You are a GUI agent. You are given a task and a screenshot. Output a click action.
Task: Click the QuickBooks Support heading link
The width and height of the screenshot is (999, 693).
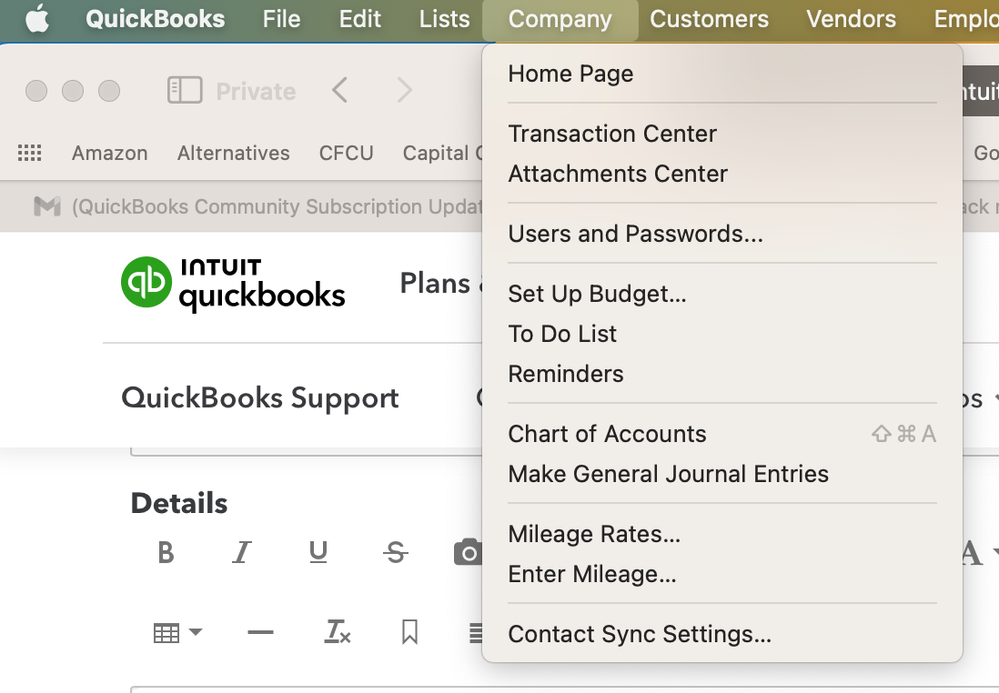[260, 398]
